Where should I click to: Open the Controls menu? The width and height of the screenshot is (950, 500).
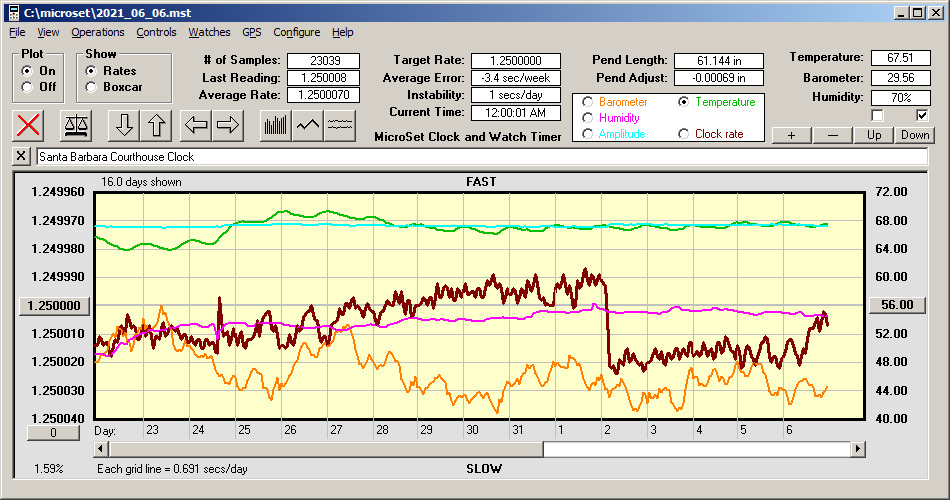(x=156, y=32)
